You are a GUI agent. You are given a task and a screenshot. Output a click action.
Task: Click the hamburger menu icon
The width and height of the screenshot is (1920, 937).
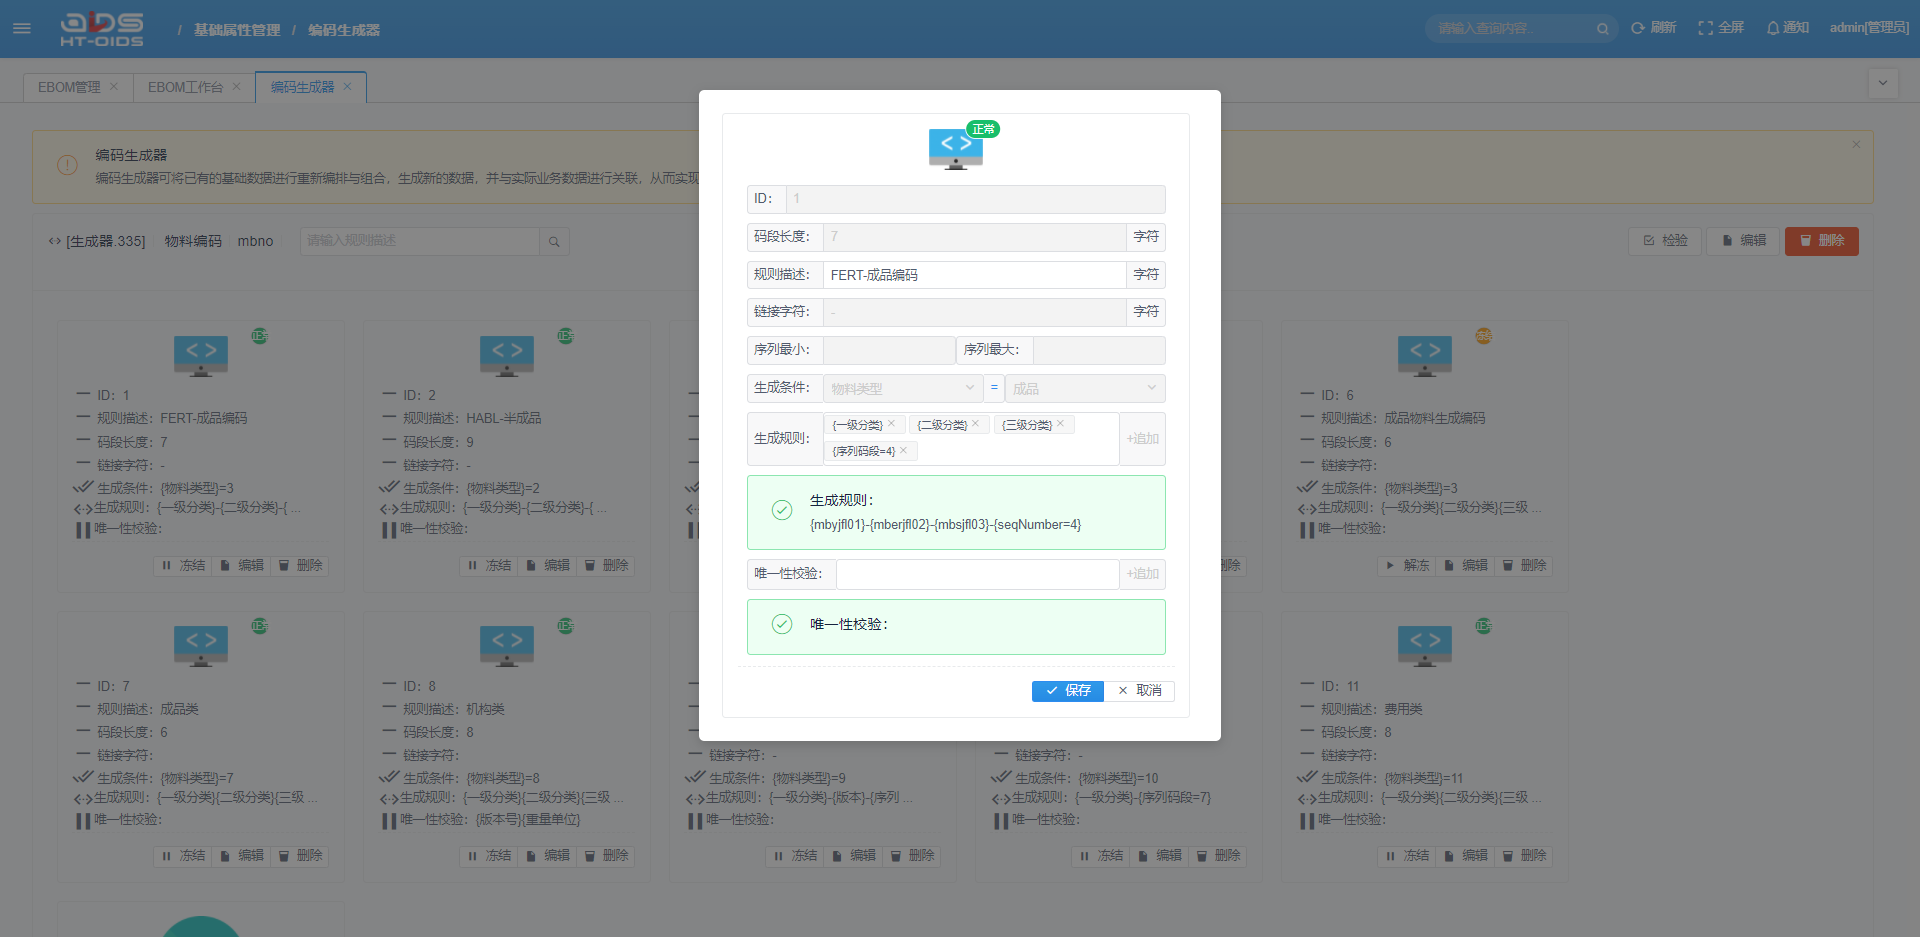click(x=22, y=29)
